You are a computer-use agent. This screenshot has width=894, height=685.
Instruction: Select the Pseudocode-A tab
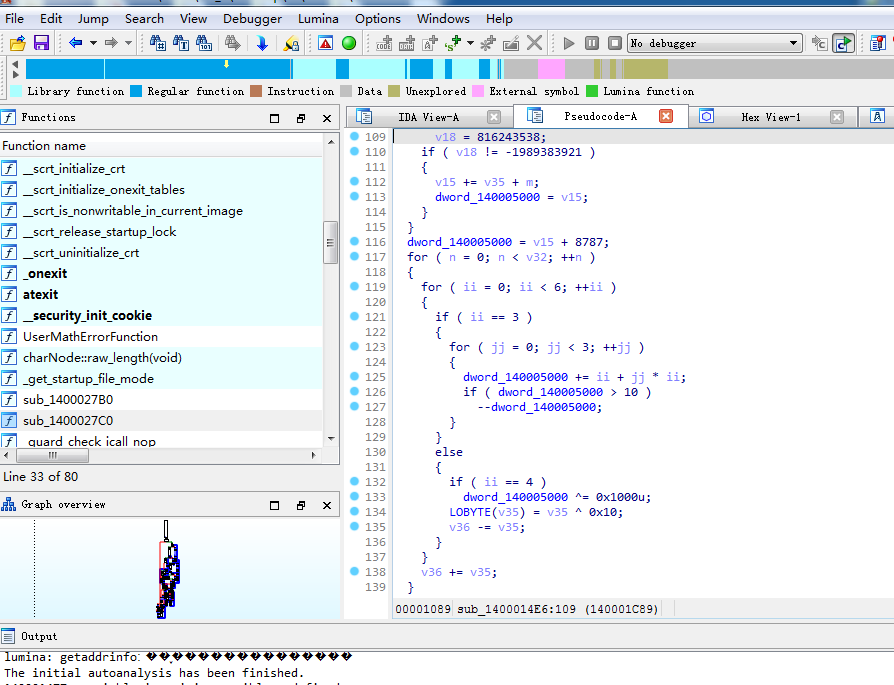600,116
